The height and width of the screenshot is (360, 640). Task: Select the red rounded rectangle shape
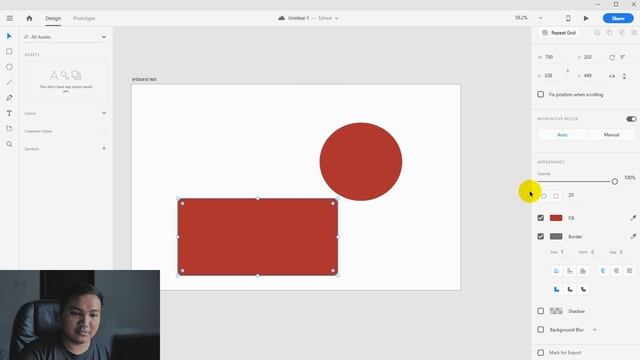258,237
